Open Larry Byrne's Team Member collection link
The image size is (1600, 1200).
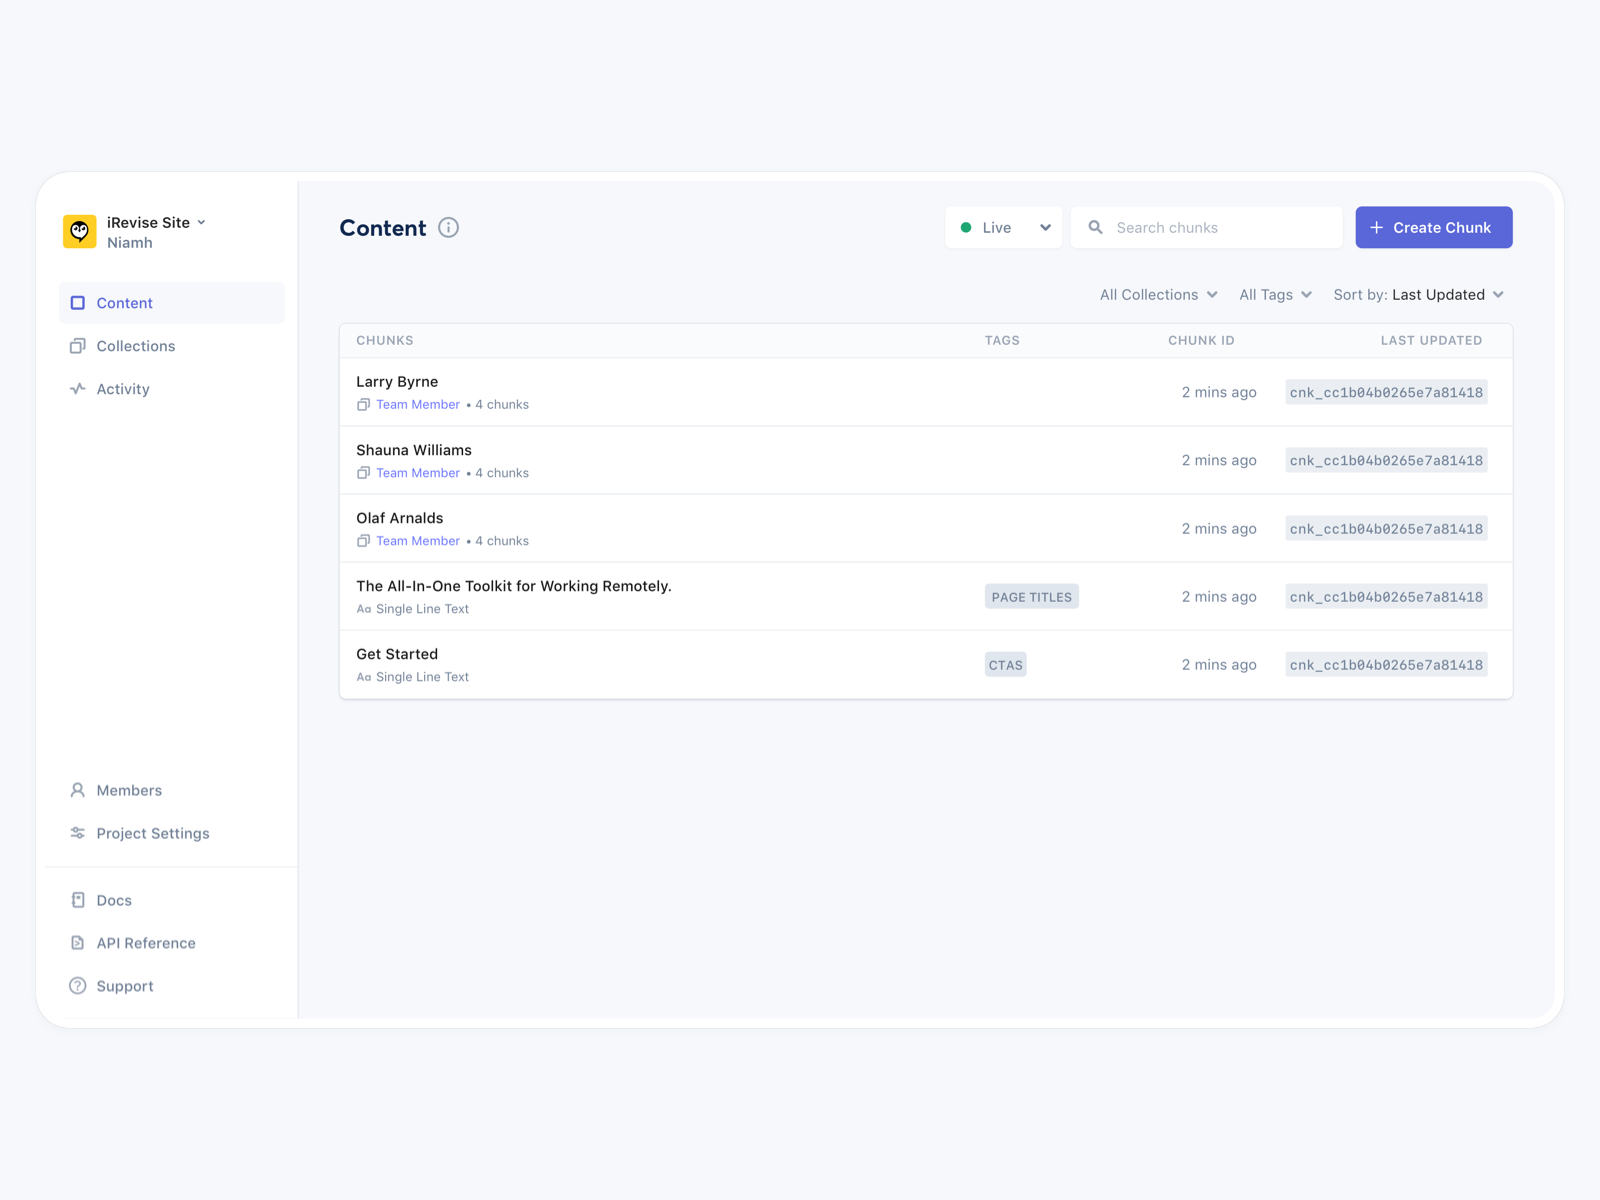418,404
